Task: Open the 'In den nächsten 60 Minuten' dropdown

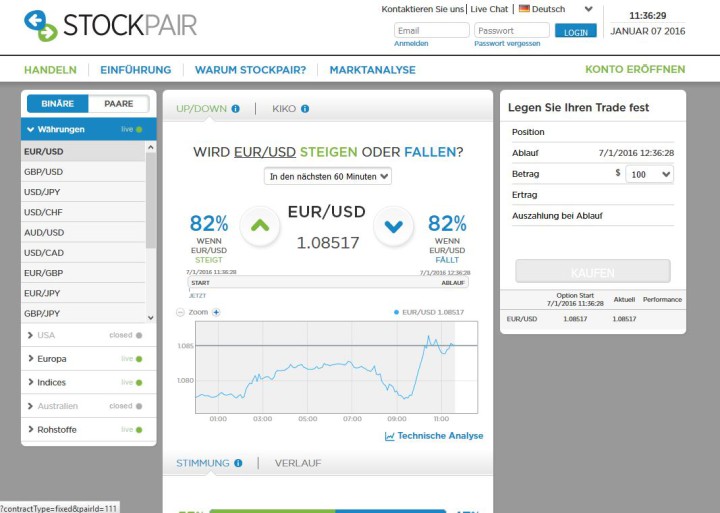Action: click(x=328, y=176)
